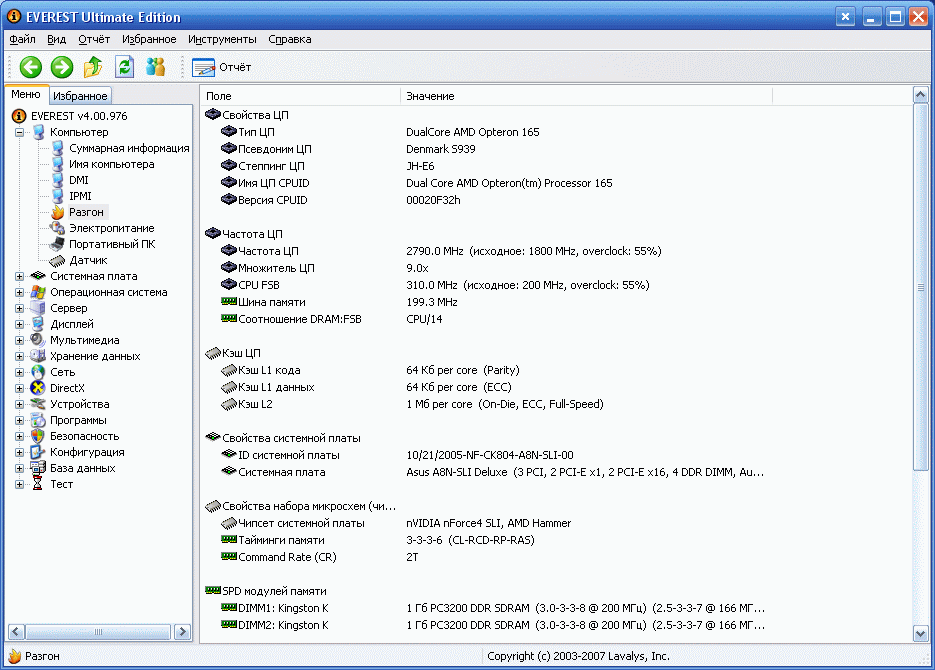Click the right panel vertical scrollbar thumb

point(920,287)
